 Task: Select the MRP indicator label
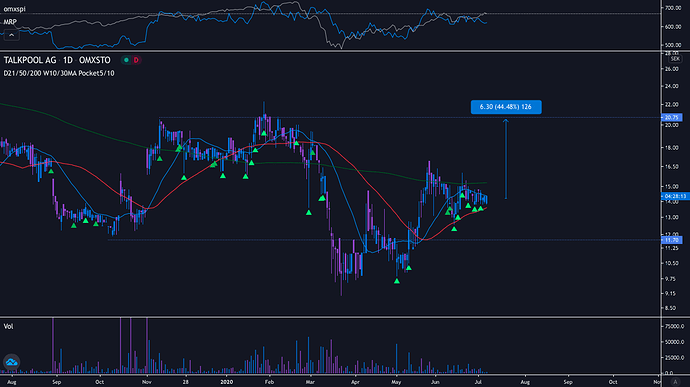click(x=10, y=22)
